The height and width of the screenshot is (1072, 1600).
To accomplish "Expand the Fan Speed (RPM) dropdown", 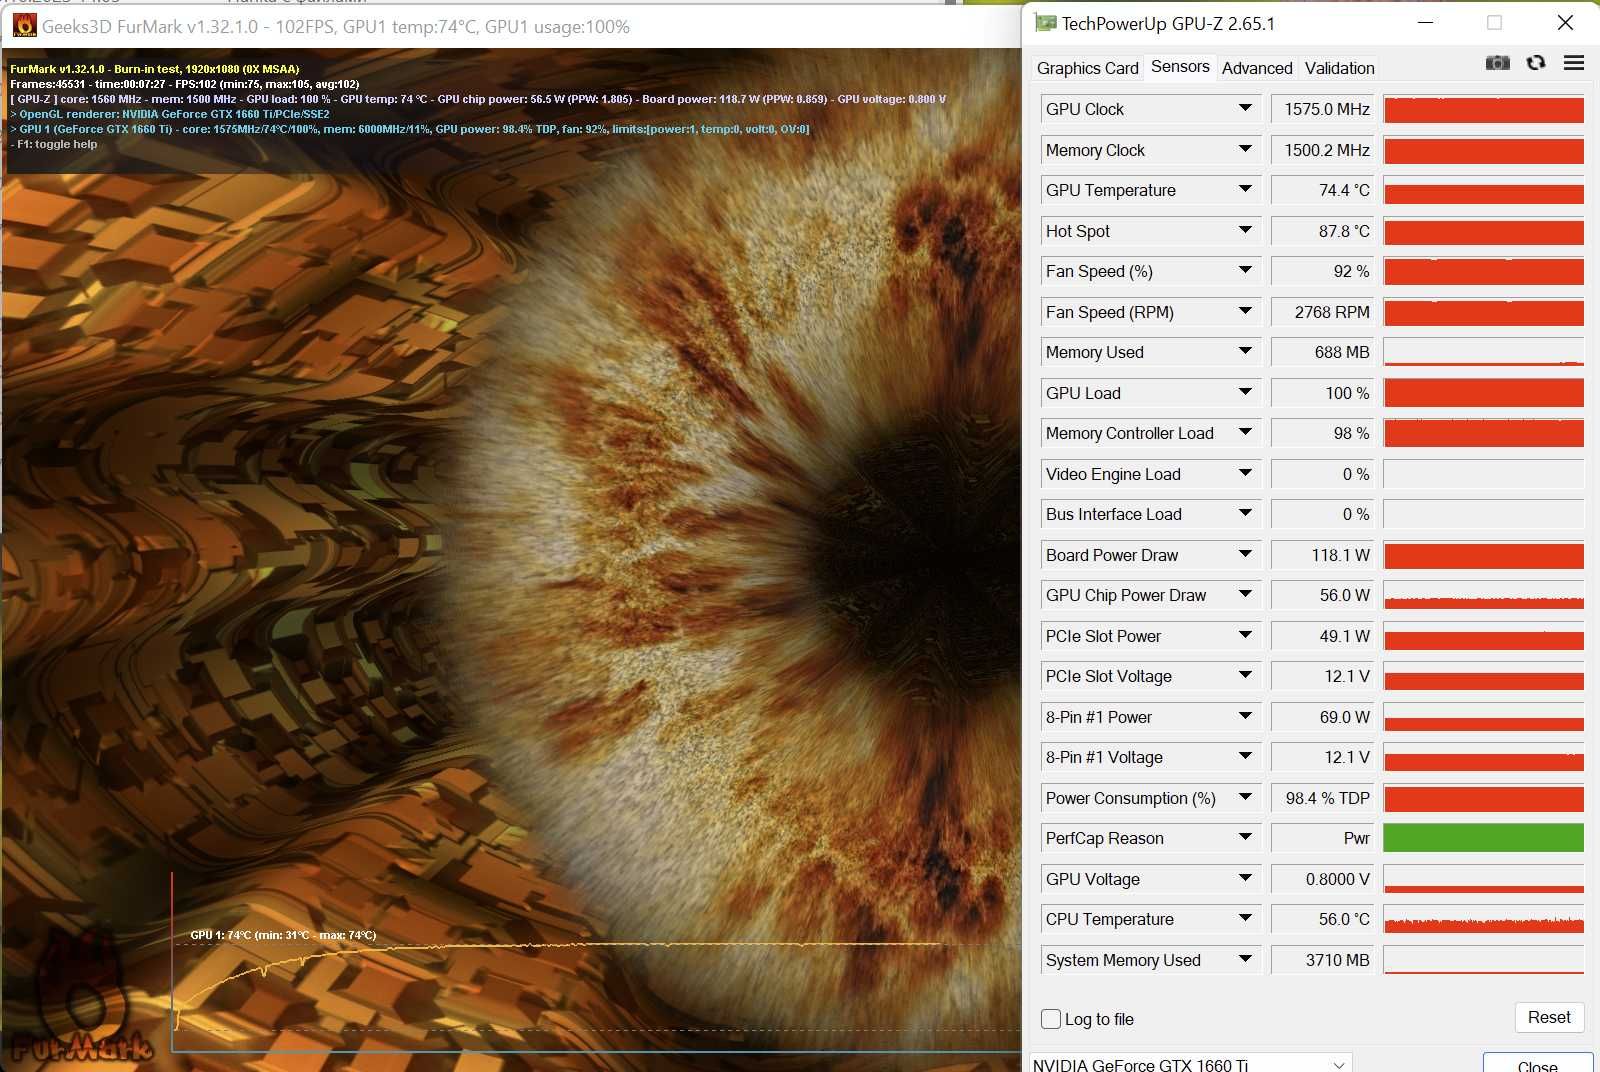I will 1245,311.
